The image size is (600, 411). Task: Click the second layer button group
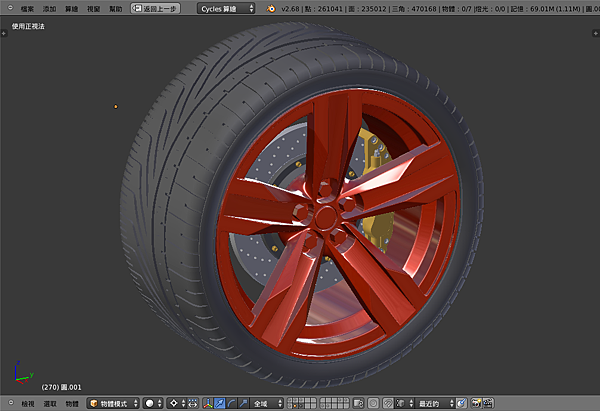click(334, 403)
